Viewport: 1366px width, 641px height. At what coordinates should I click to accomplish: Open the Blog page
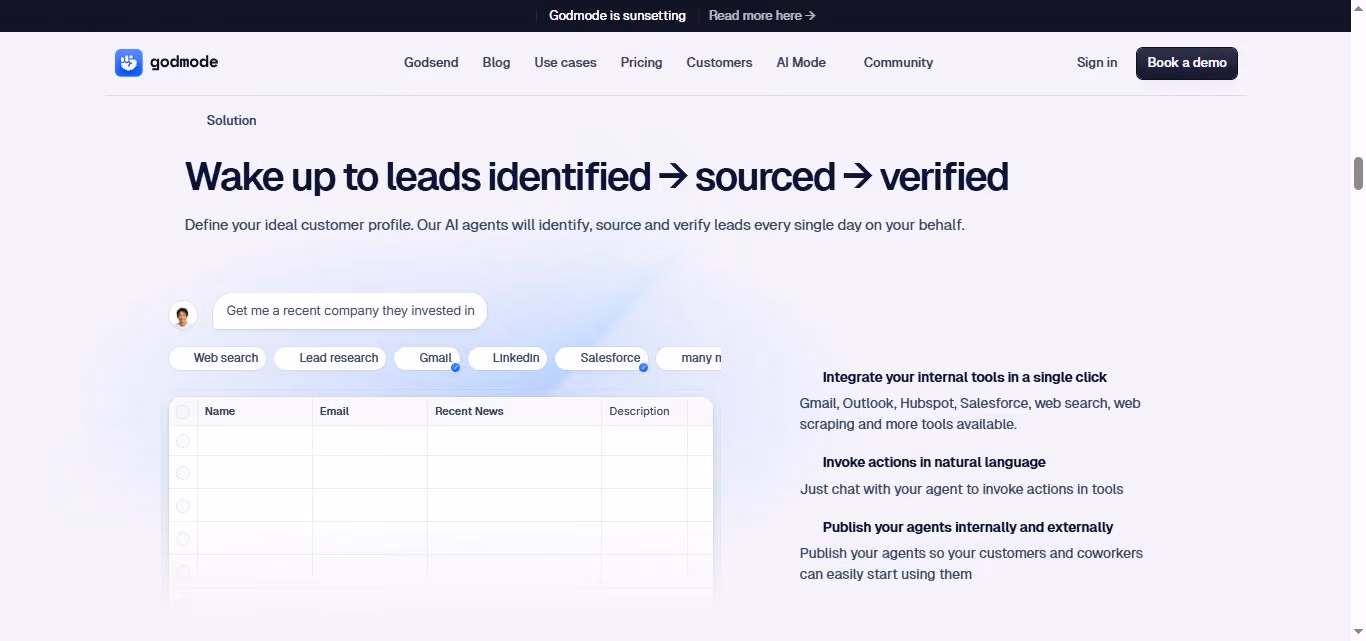[x=496, y=62]
